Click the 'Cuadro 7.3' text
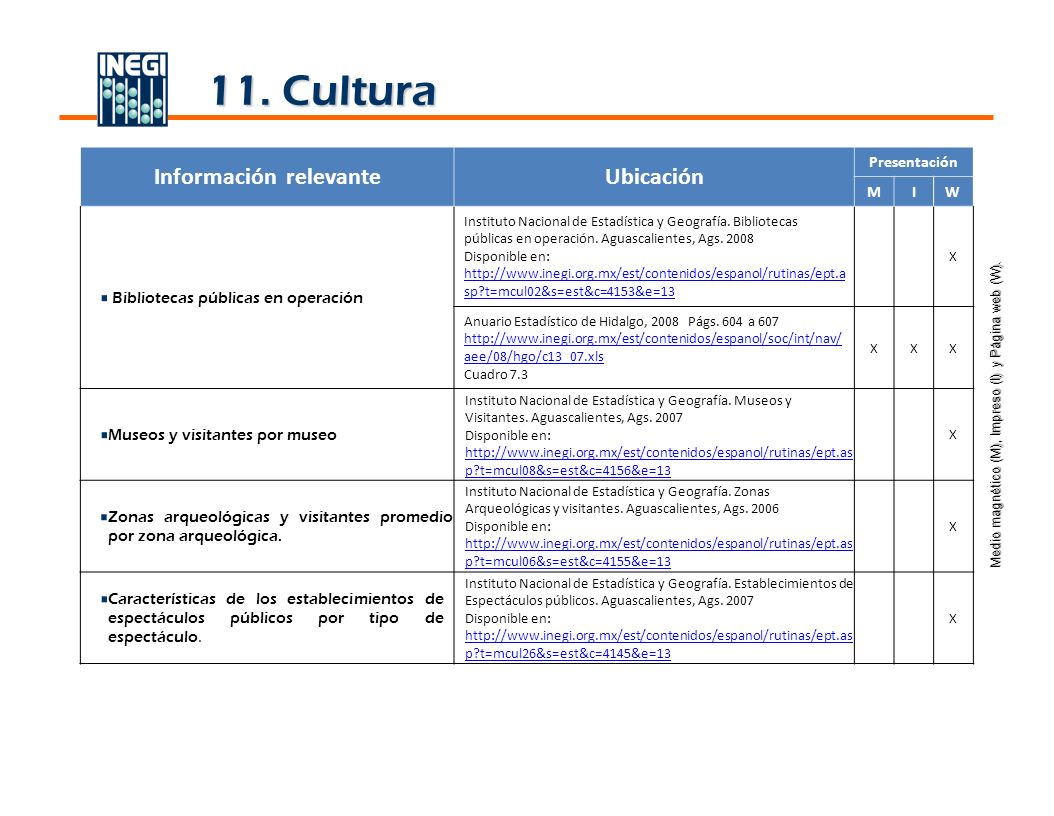 pos(496,374)
